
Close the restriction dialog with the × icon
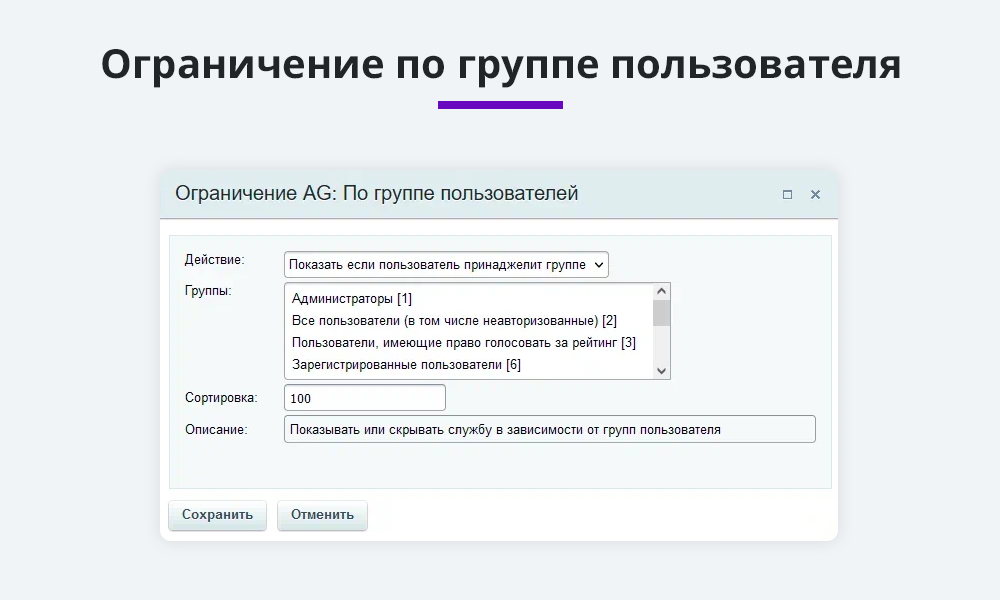pyautogui.click(x=815, y=194)
